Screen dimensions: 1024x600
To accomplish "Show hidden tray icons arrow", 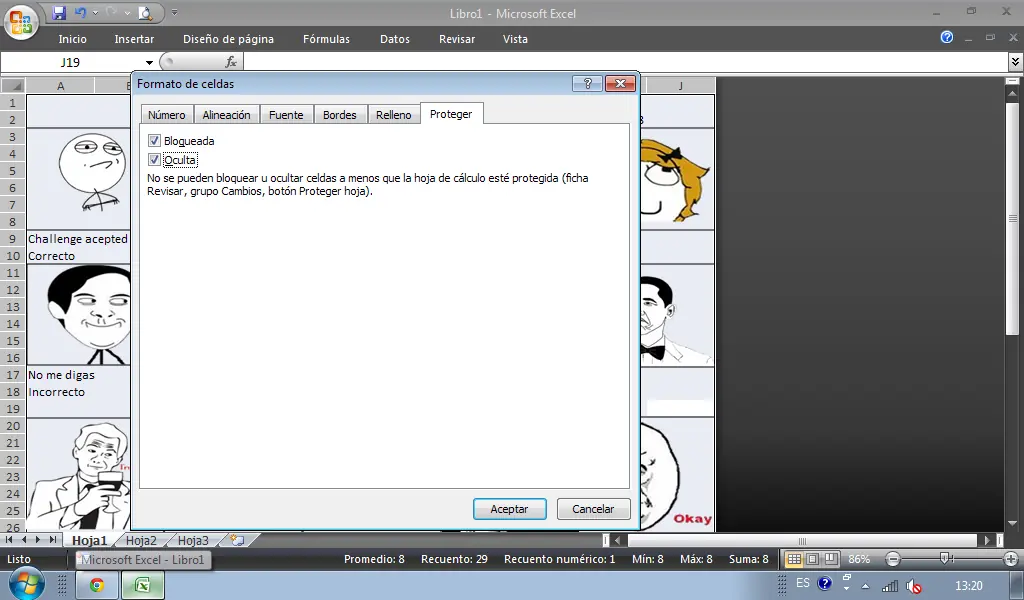I will click(865, 586).
